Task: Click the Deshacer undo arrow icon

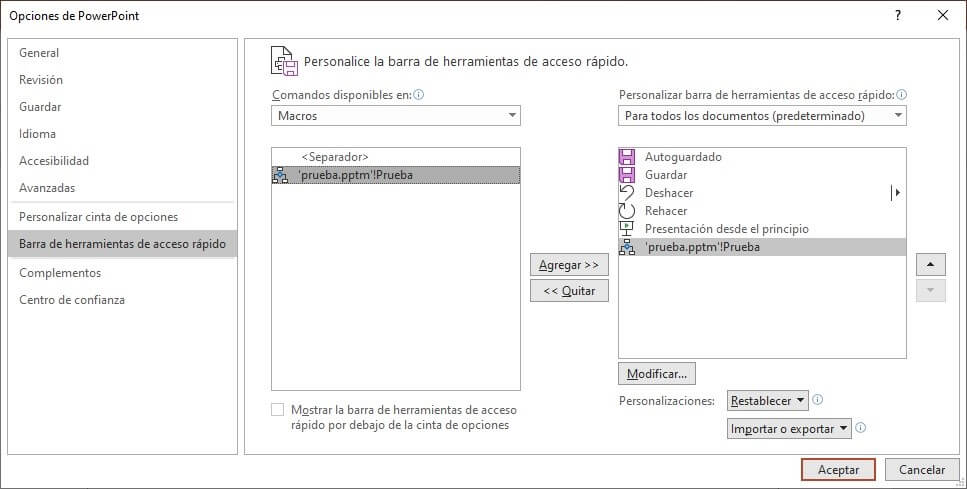Action: tap(627, 192)
